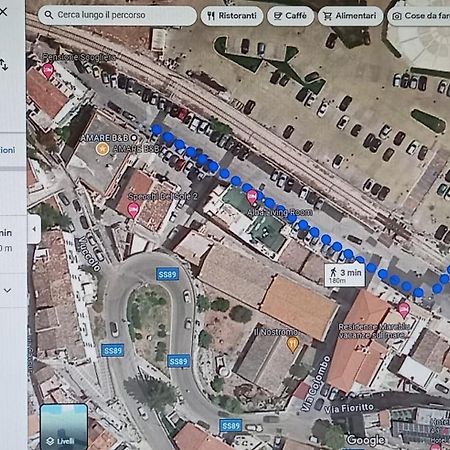Screen dimensions: 450x450
Task: Click the Google logo
Action: [x=366, y=440]
